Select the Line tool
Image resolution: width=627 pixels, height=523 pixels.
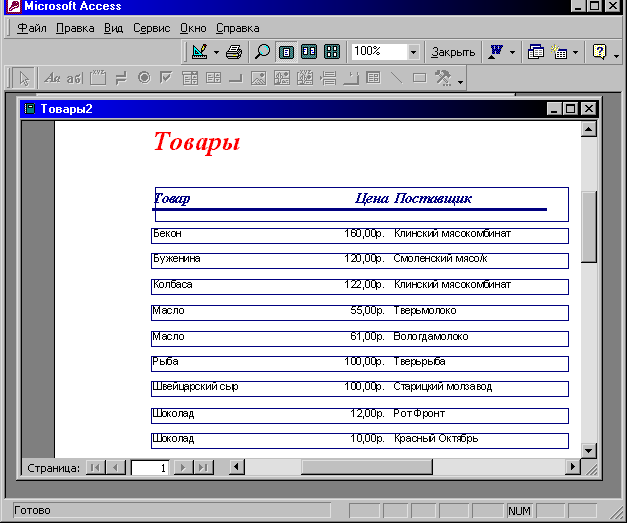coord(396,78)
